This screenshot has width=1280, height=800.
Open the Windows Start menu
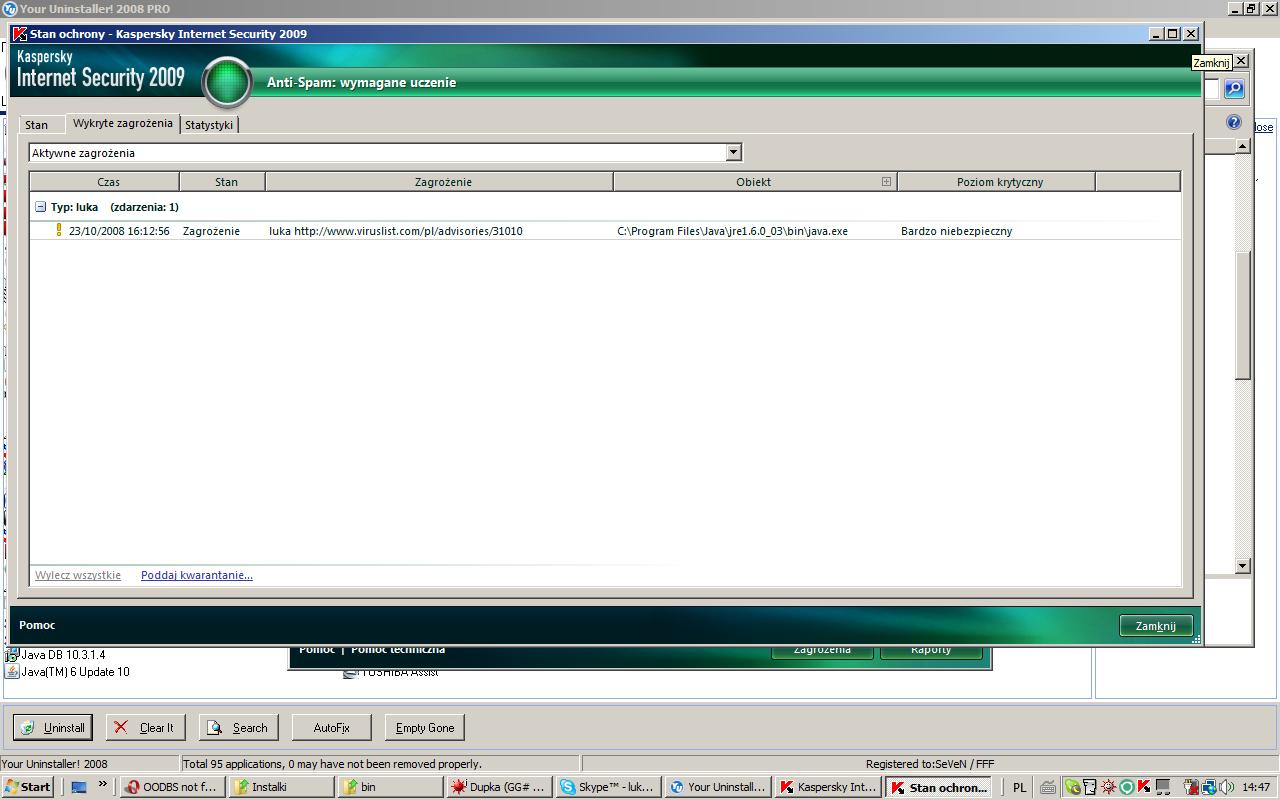coord(28,787)
